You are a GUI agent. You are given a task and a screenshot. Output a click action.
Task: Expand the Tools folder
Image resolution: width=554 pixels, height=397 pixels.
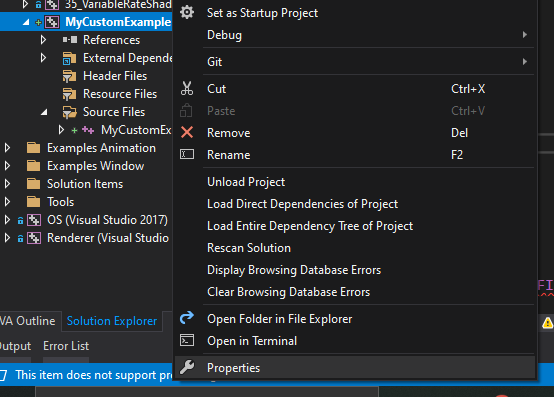click(7, 202)
